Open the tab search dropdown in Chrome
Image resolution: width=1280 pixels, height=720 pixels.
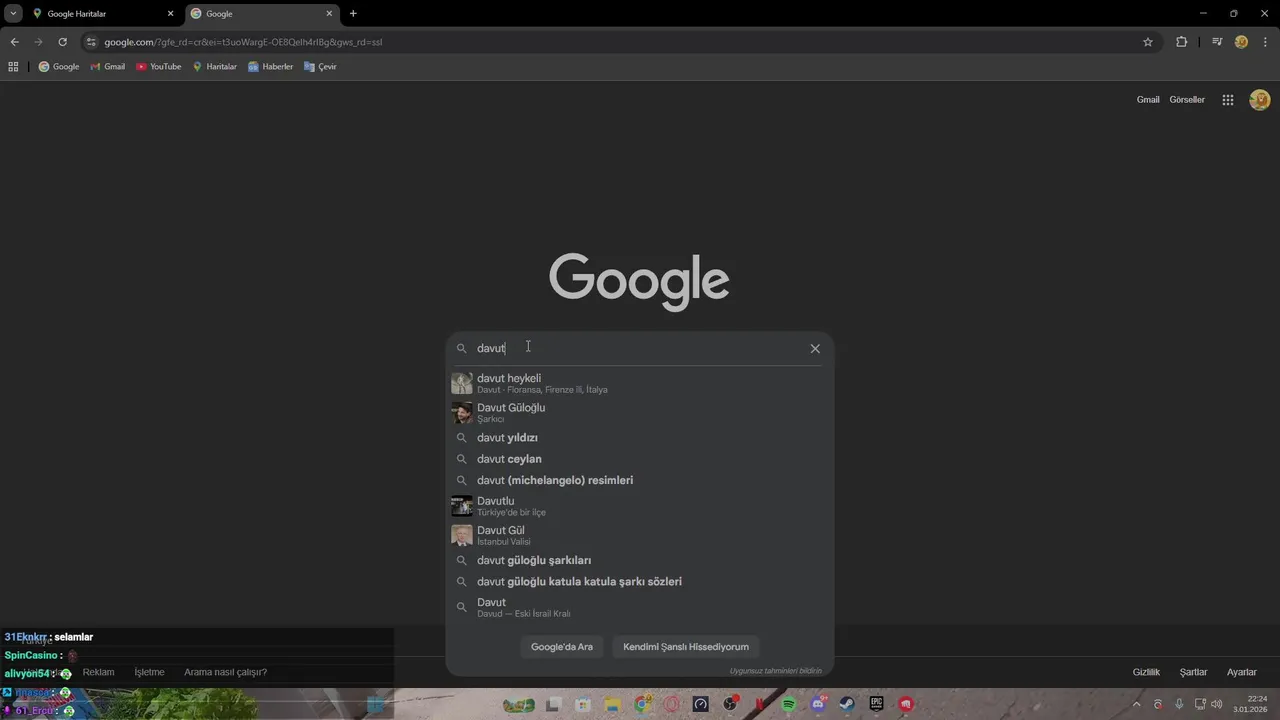[x=13, y=13]
